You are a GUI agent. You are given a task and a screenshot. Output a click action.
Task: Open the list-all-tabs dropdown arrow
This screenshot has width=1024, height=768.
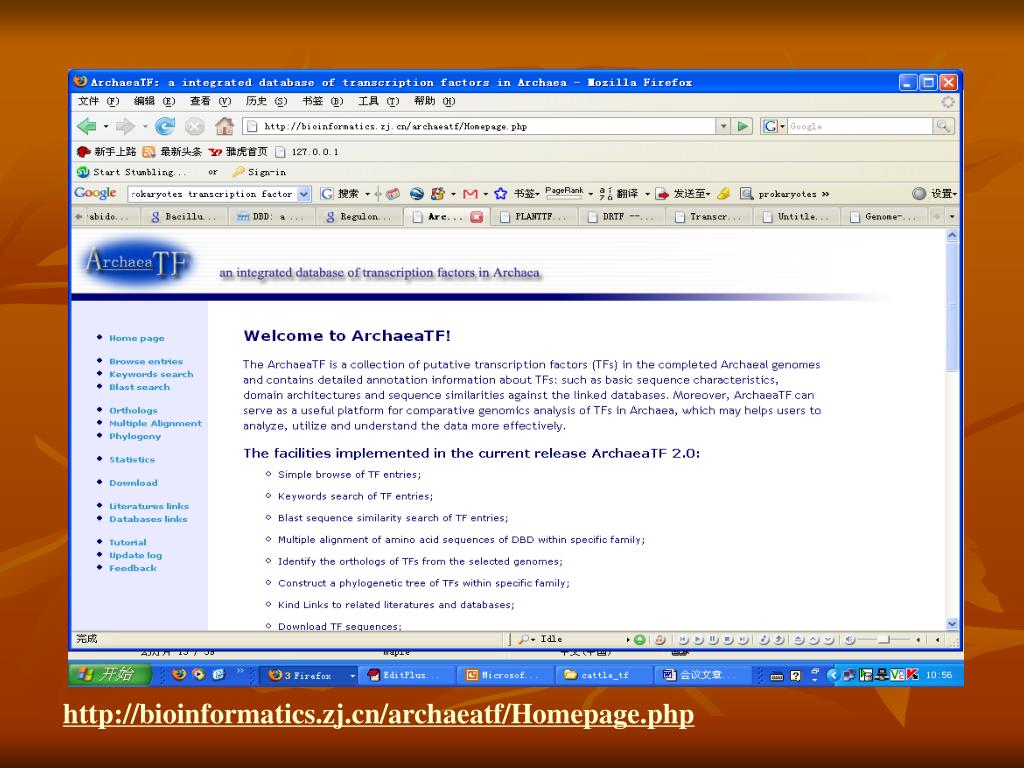click(952, 217)
